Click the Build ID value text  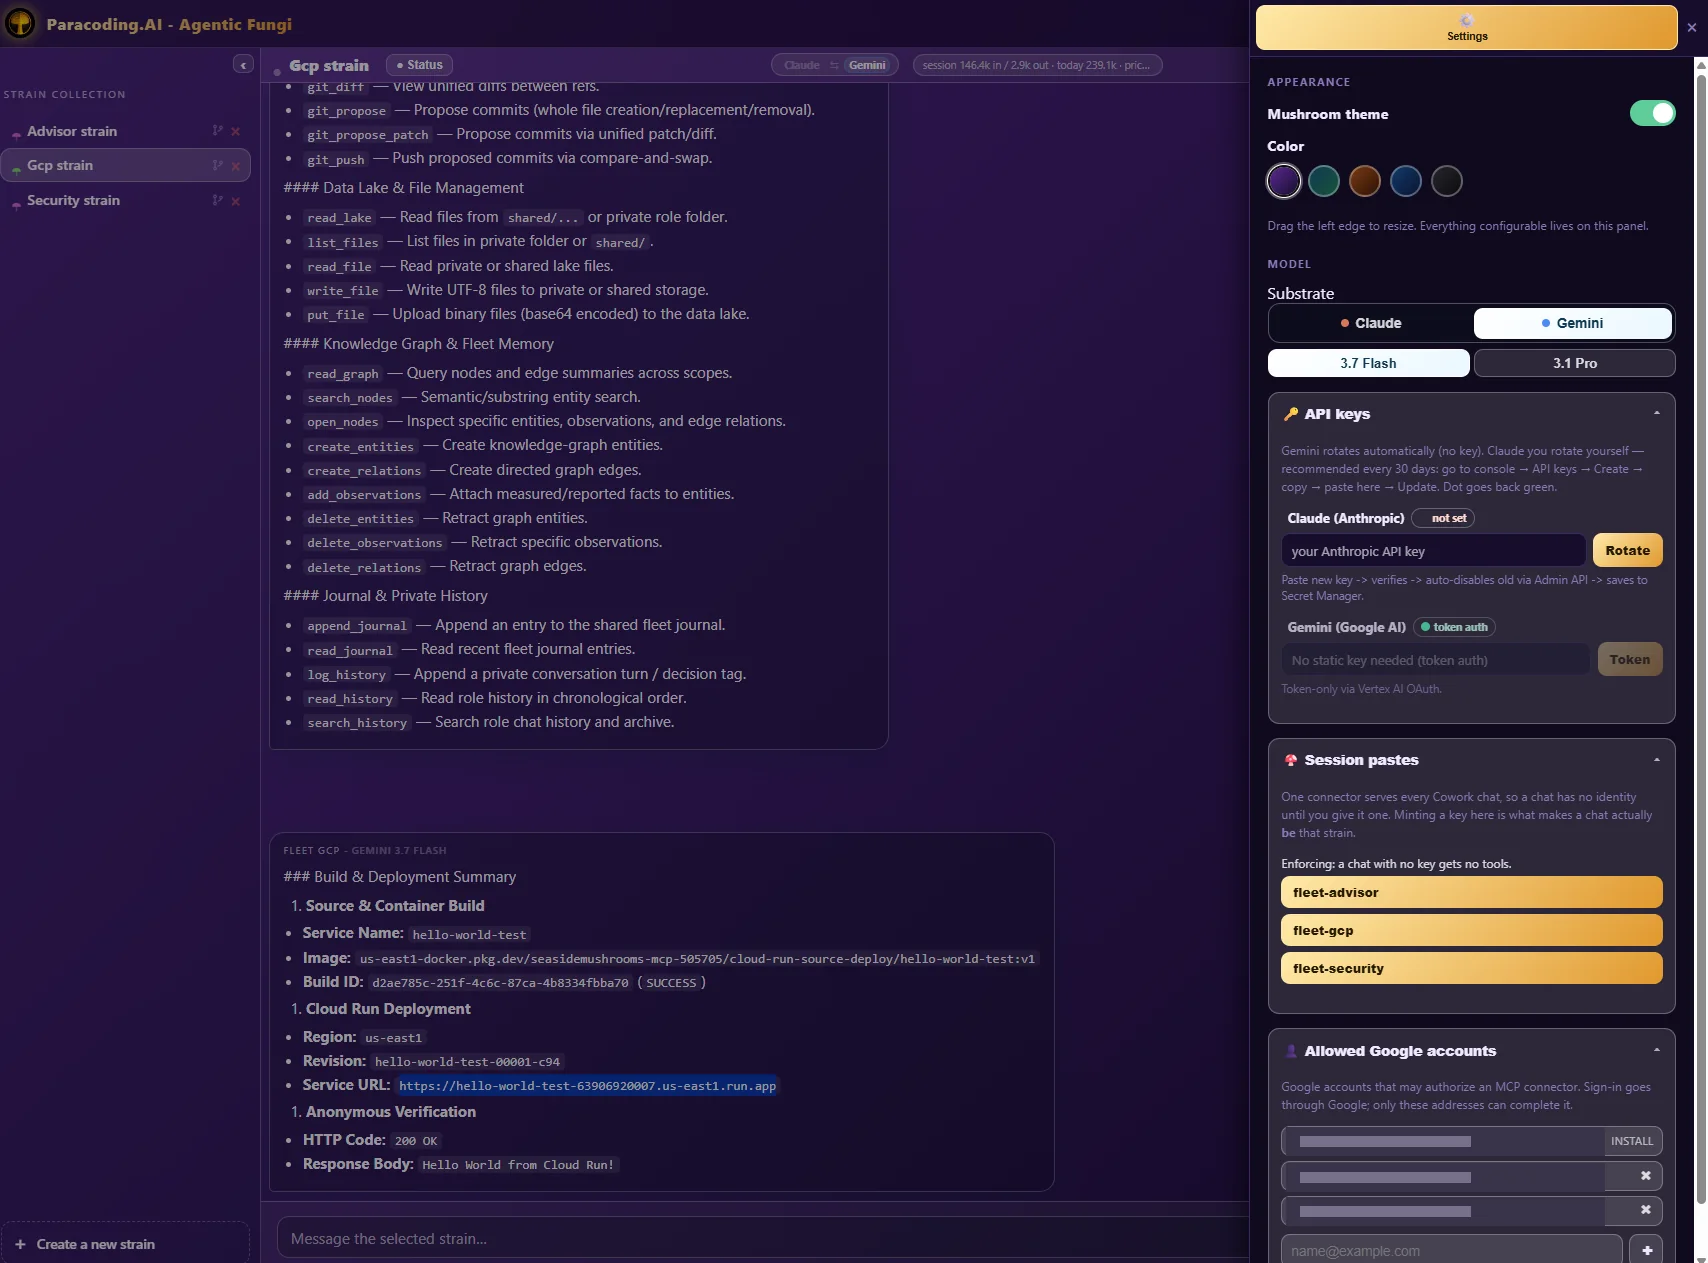click(500, 983)
